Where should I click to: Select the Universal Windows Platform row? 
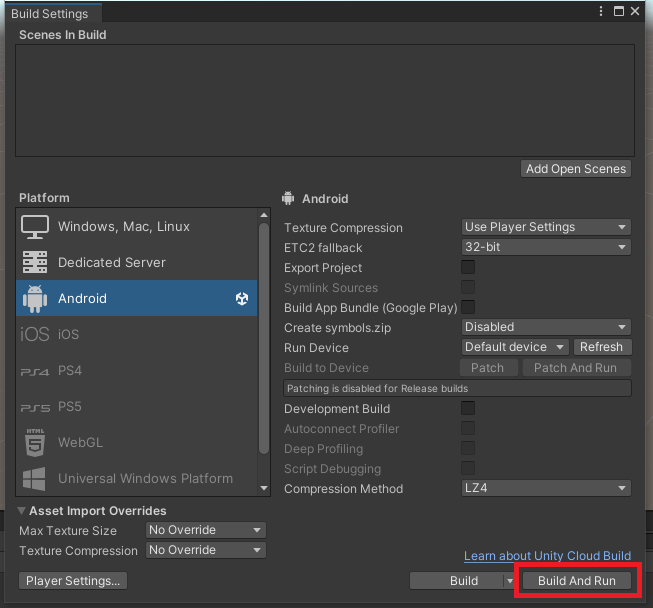[137, 478]
